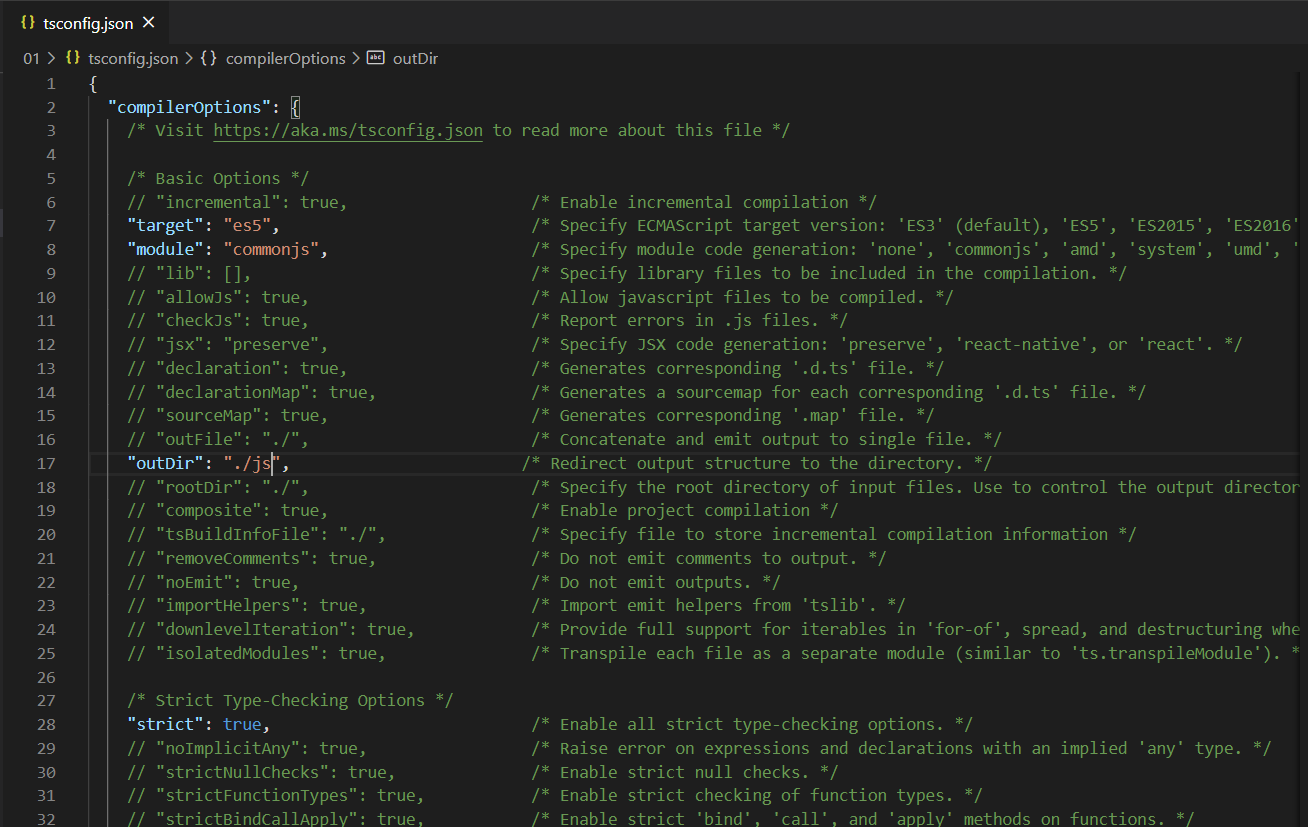The height and width of the screenshot is (827, 1308).
Task: Click the commented "tsBuildInfoFile" line
Action: (256, 534)
